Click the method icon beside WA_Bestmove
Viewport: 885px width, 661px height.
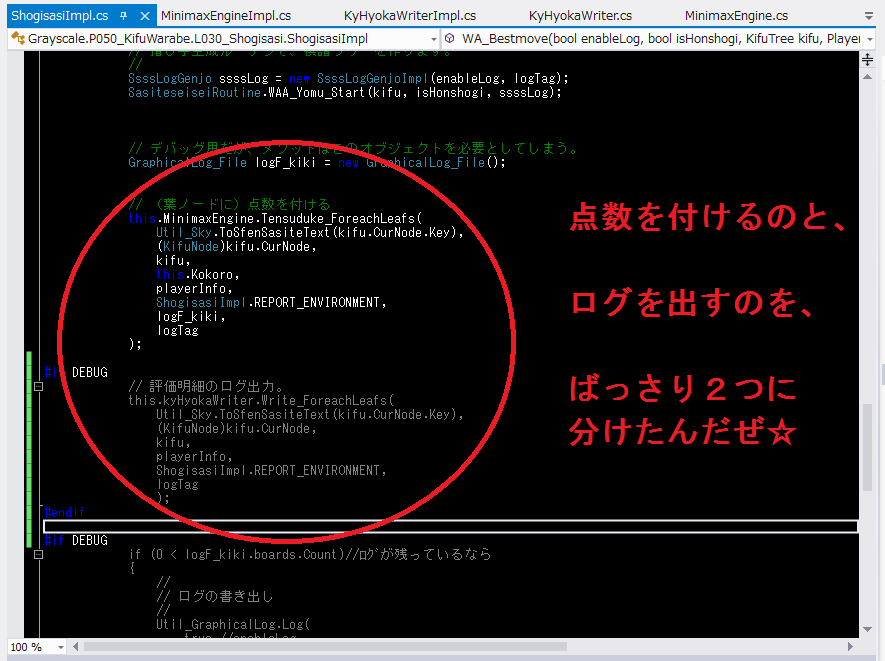coord(450,39)
